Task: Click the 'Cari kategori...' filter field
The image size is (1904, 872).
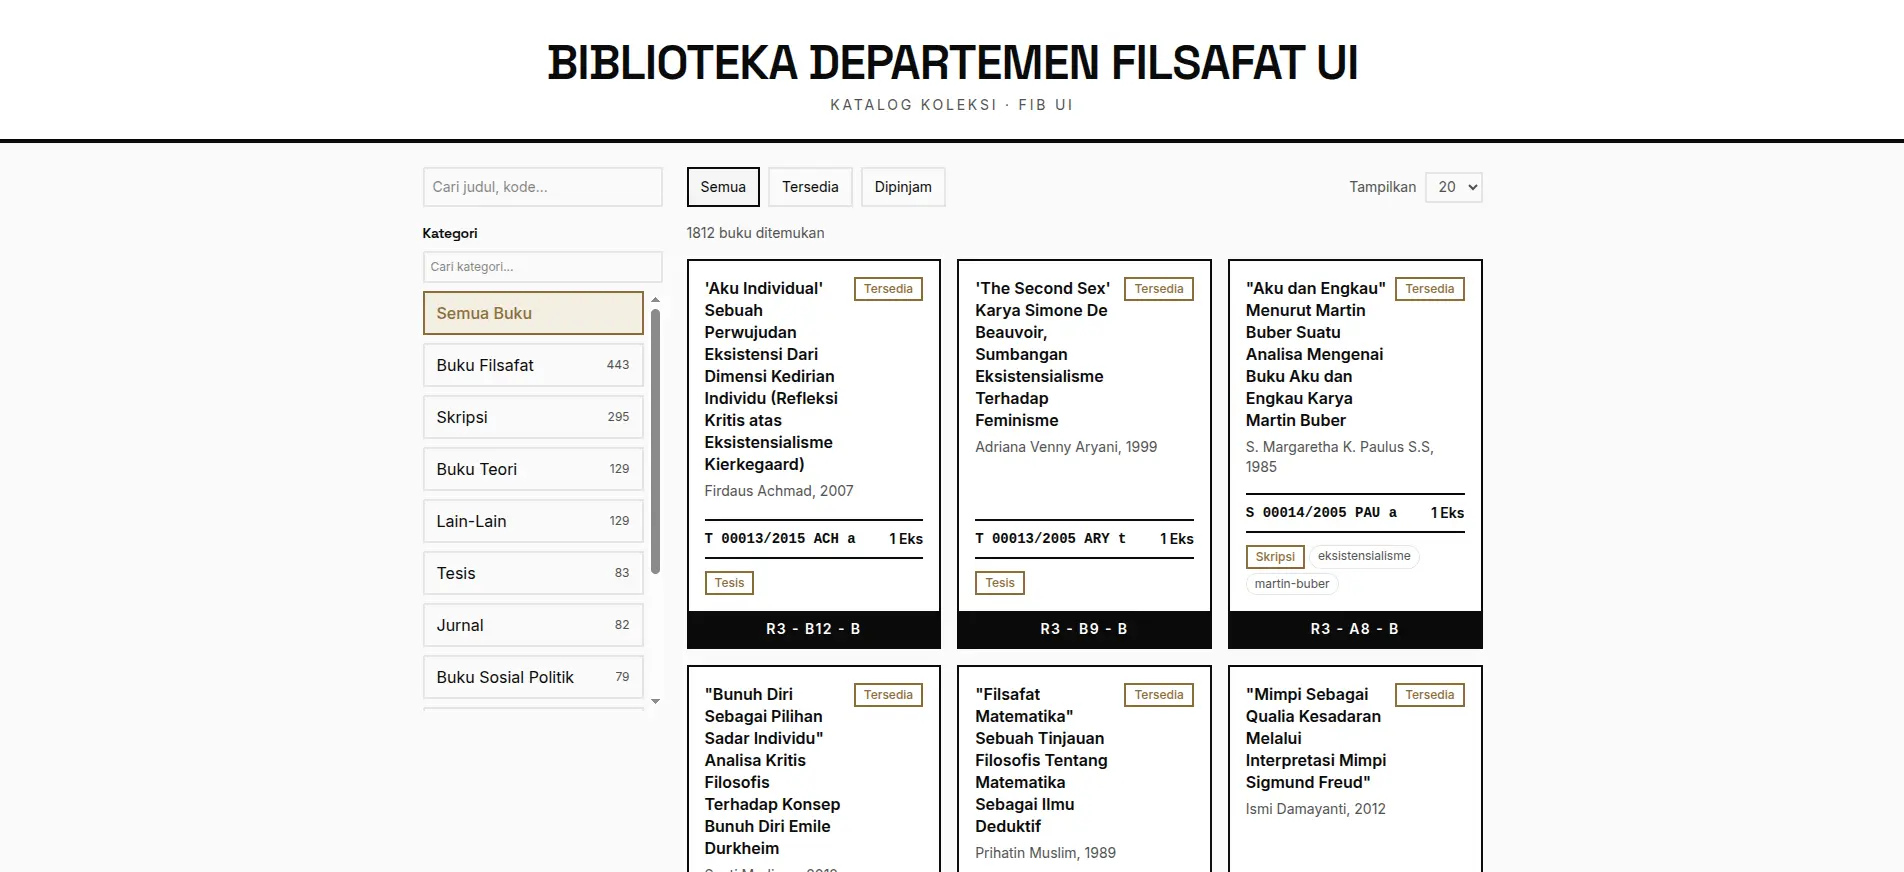Action: [x=542, y=267]
